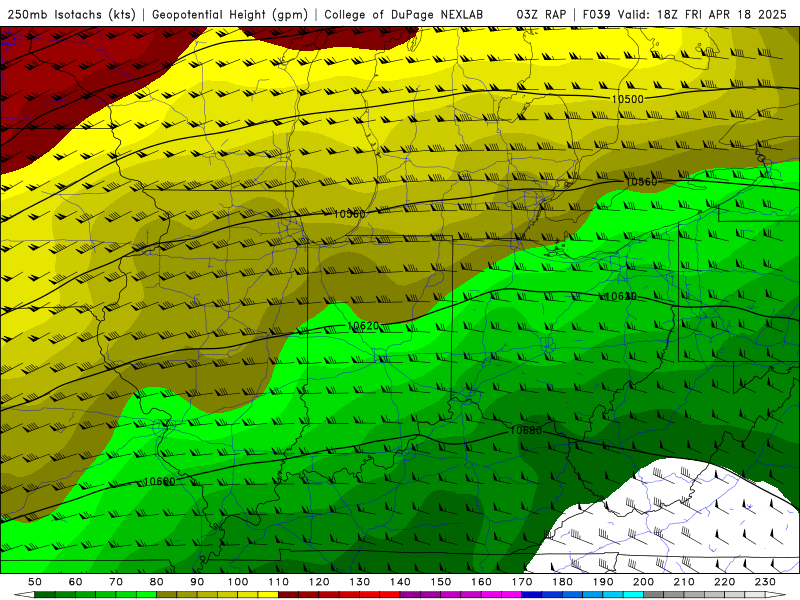Click the 100 knot colorbar label

238,582
